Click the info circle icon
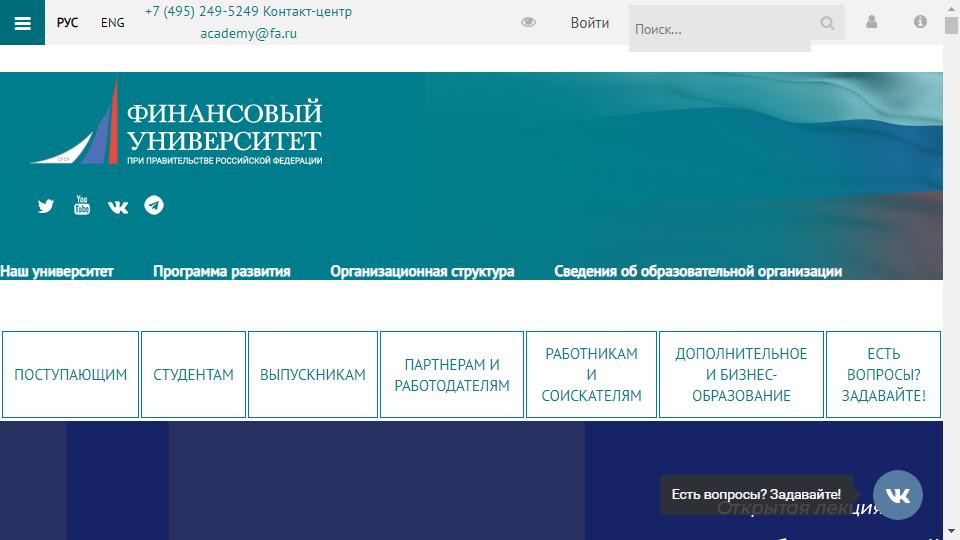960x540 pixels. [920, 22]
